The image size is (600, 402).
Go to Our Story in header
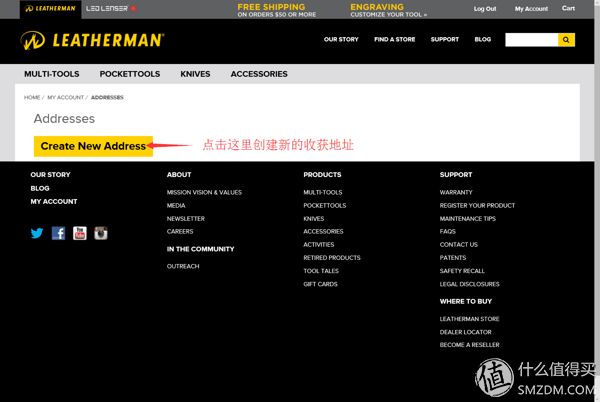pyautogui.click(x=341, y=39)
